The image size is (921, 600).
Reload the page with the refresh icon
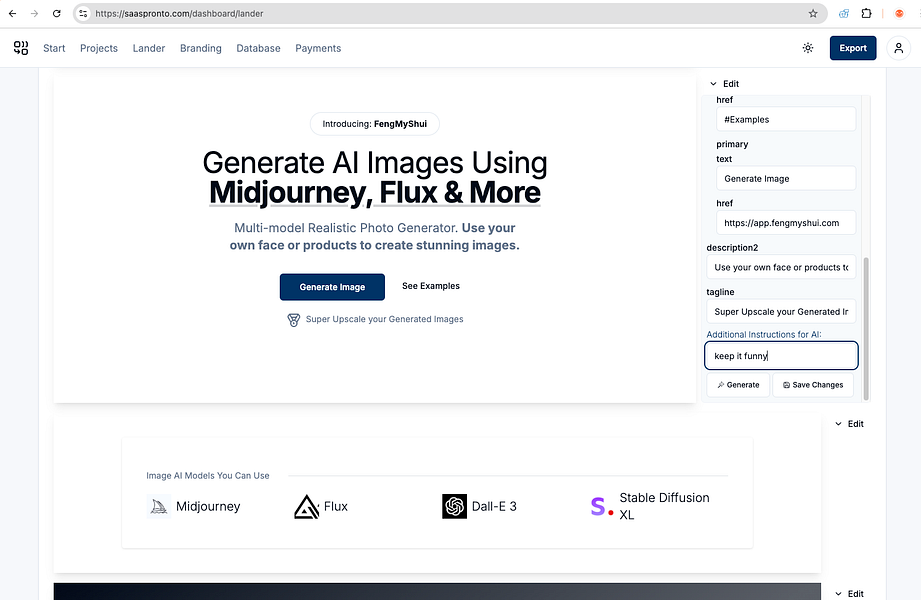pyautogui.click(x=56, y=14)
